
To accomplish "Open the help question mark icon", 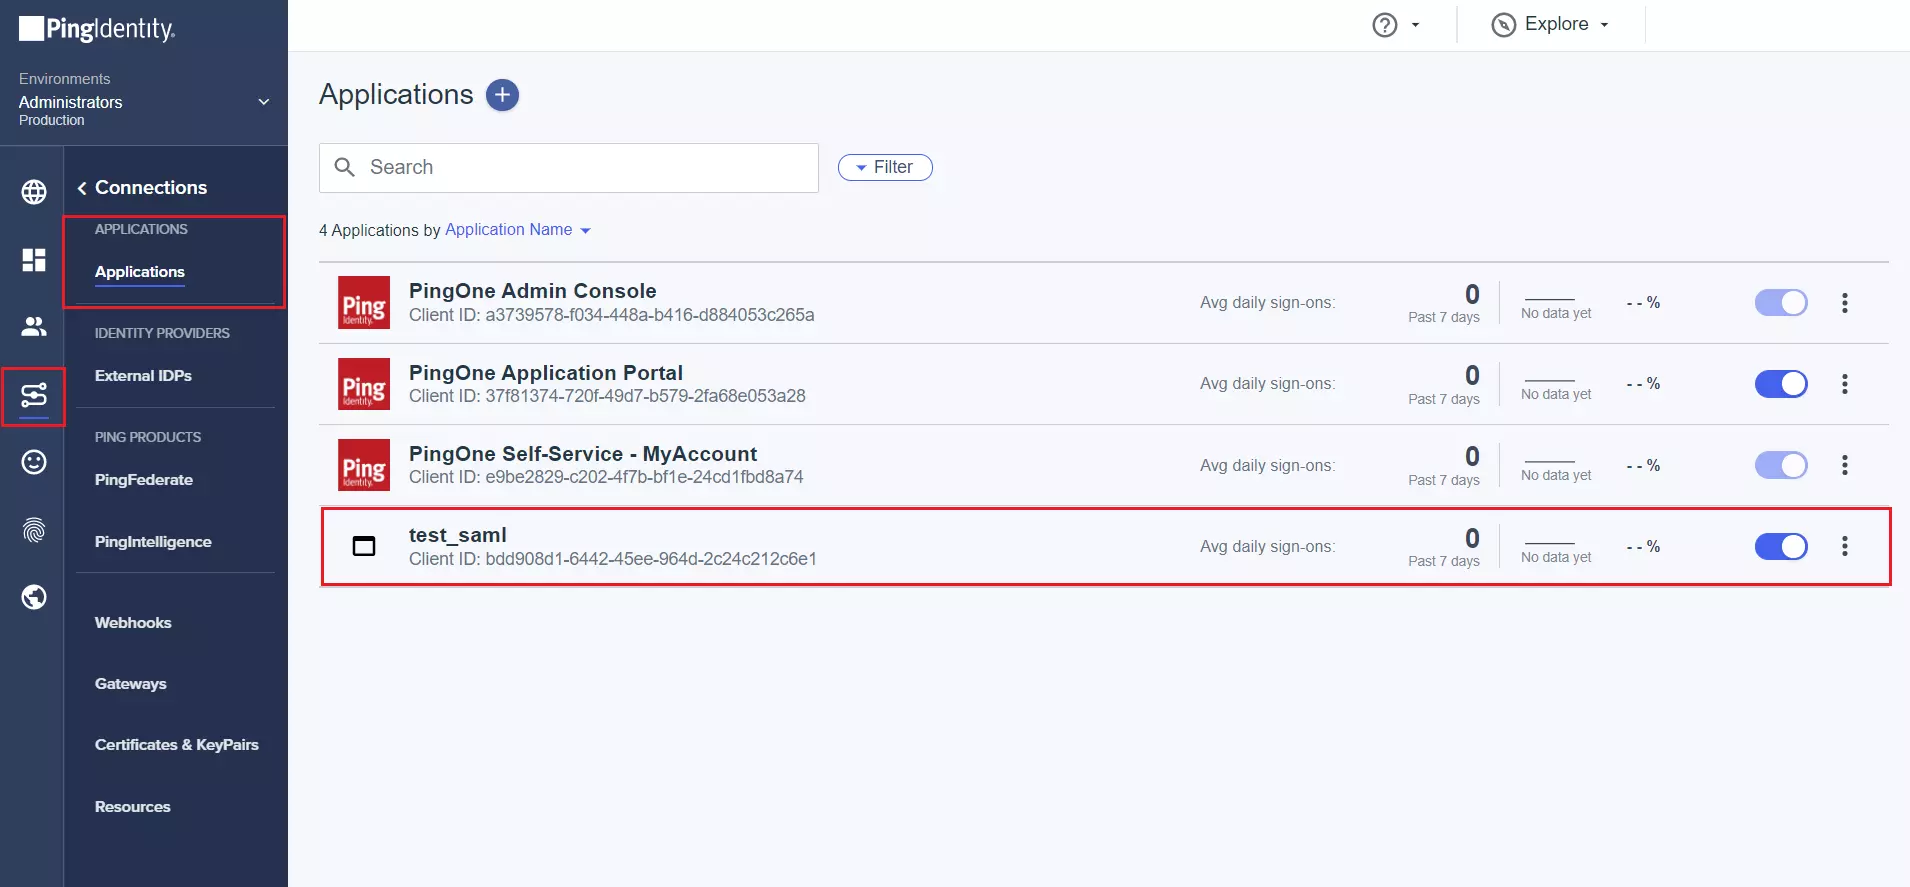I will [x=1385, y=25].
